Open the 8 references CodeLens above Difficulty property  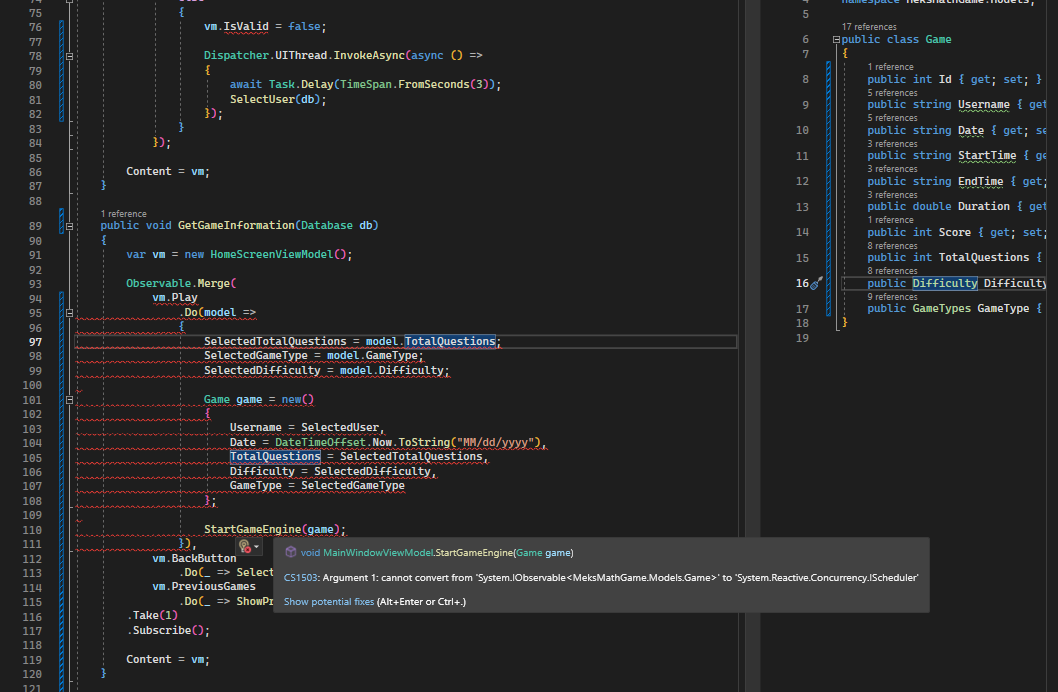click(x=893, y=271)
